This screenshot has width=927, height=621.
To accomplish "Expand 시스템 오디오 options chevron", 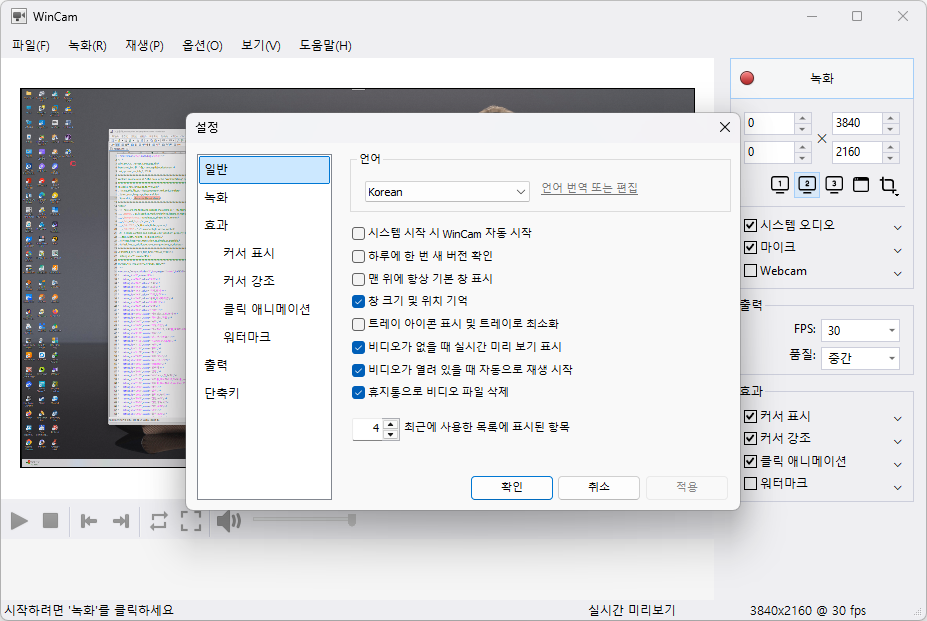I will 897,228.
